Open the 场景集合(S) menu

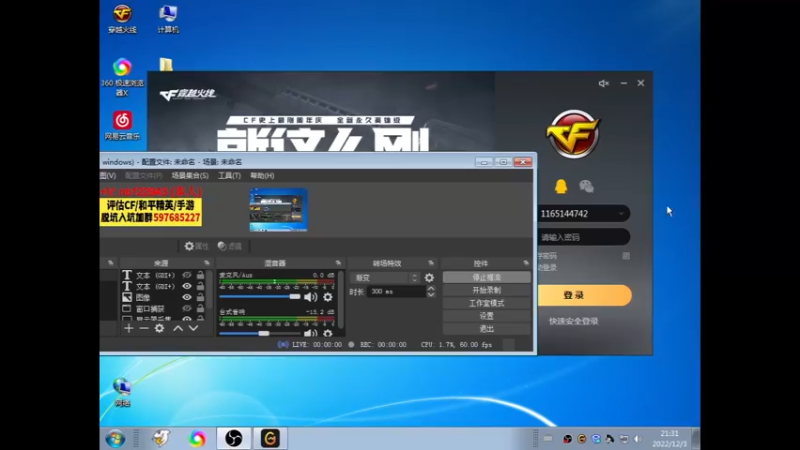point(190,176)
